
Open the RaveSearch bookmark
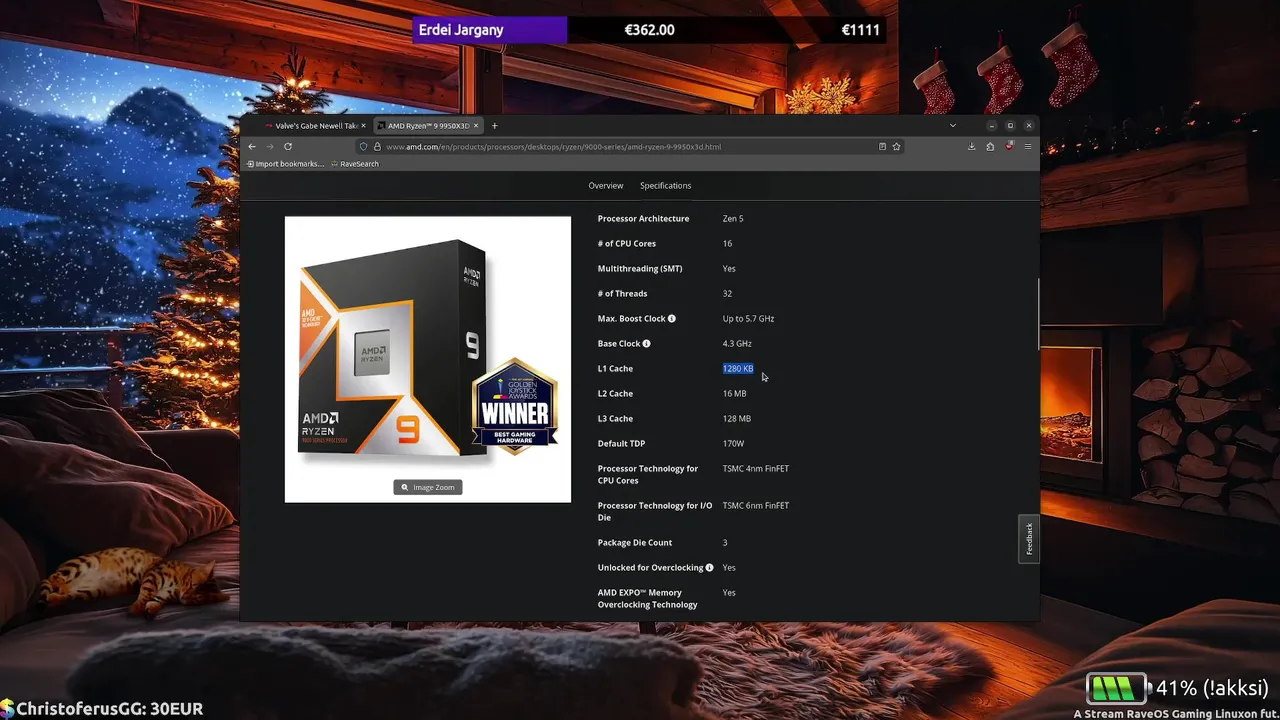(355, 164)
